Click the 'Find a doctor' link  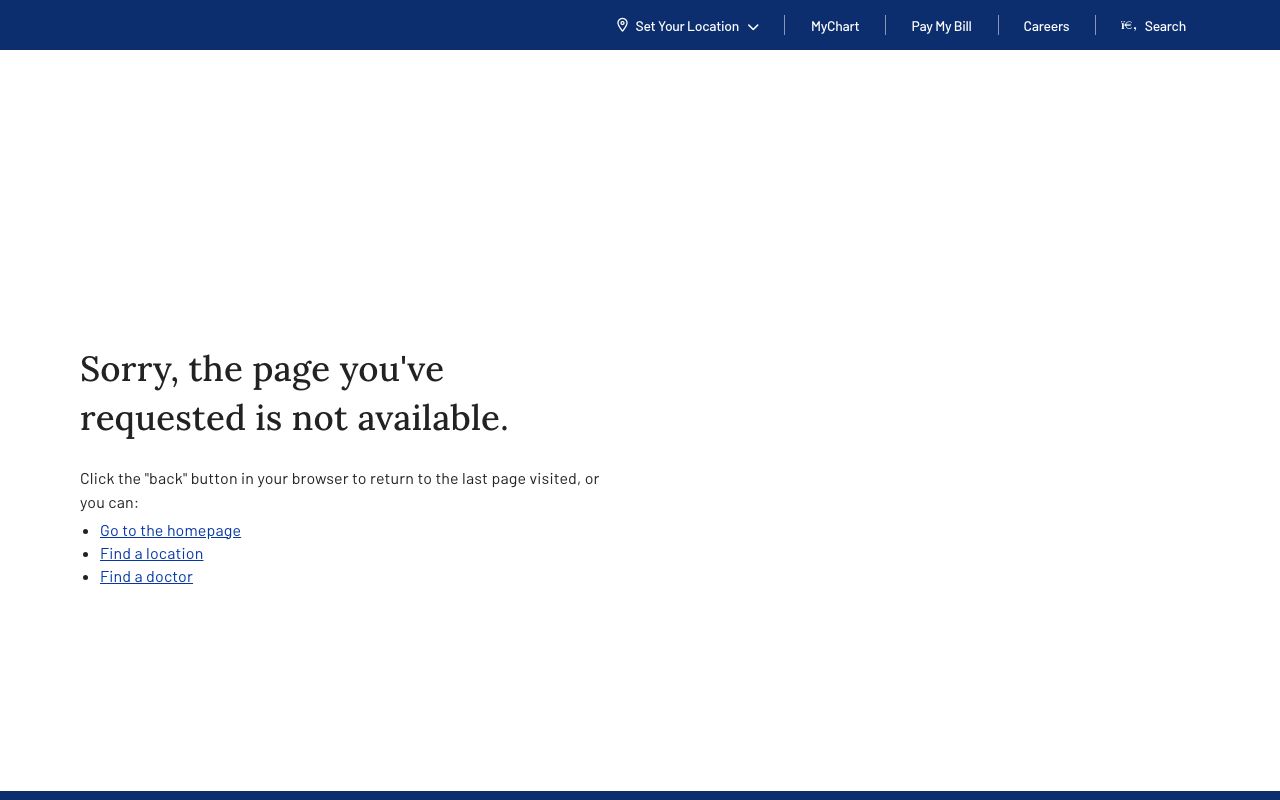(146, 576)
